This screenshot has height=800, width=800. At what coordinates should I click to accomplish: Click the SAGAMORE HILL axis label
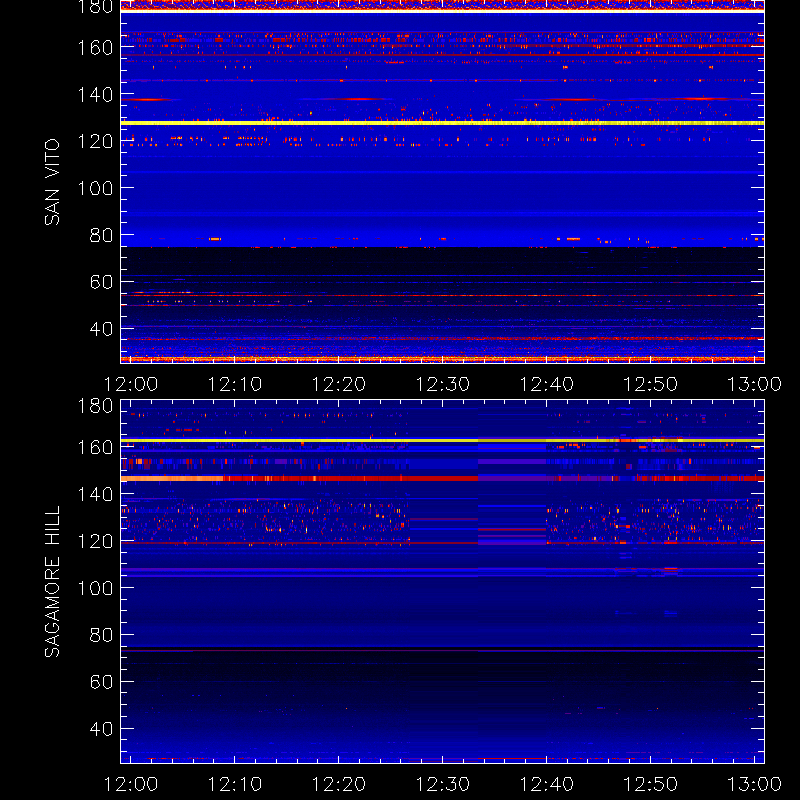point(52,582)
